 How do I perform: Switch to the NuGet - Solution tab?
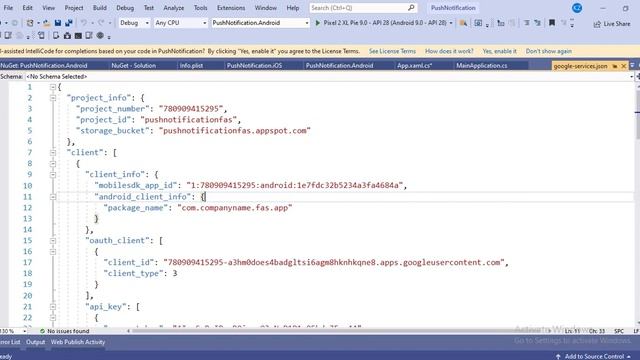[x=133, y=66]
